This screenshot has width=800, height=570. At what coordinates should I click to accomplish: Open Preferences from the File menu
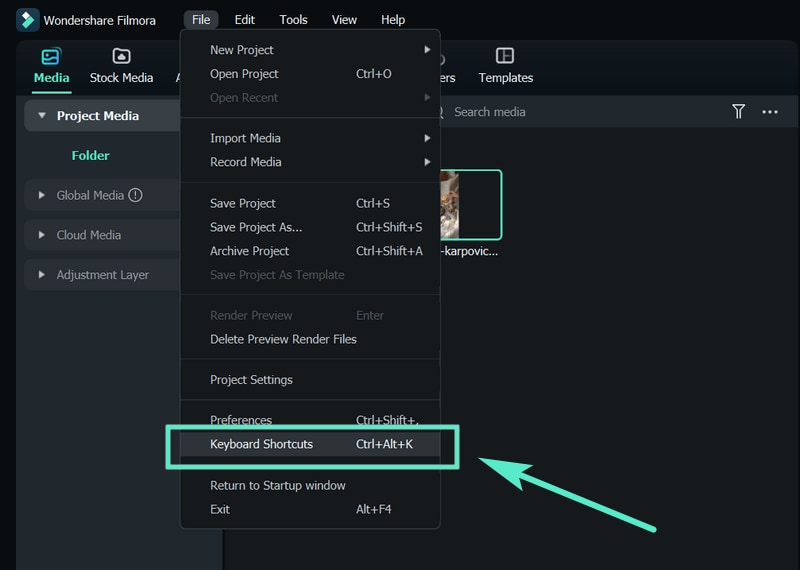(x=310, y=420)
